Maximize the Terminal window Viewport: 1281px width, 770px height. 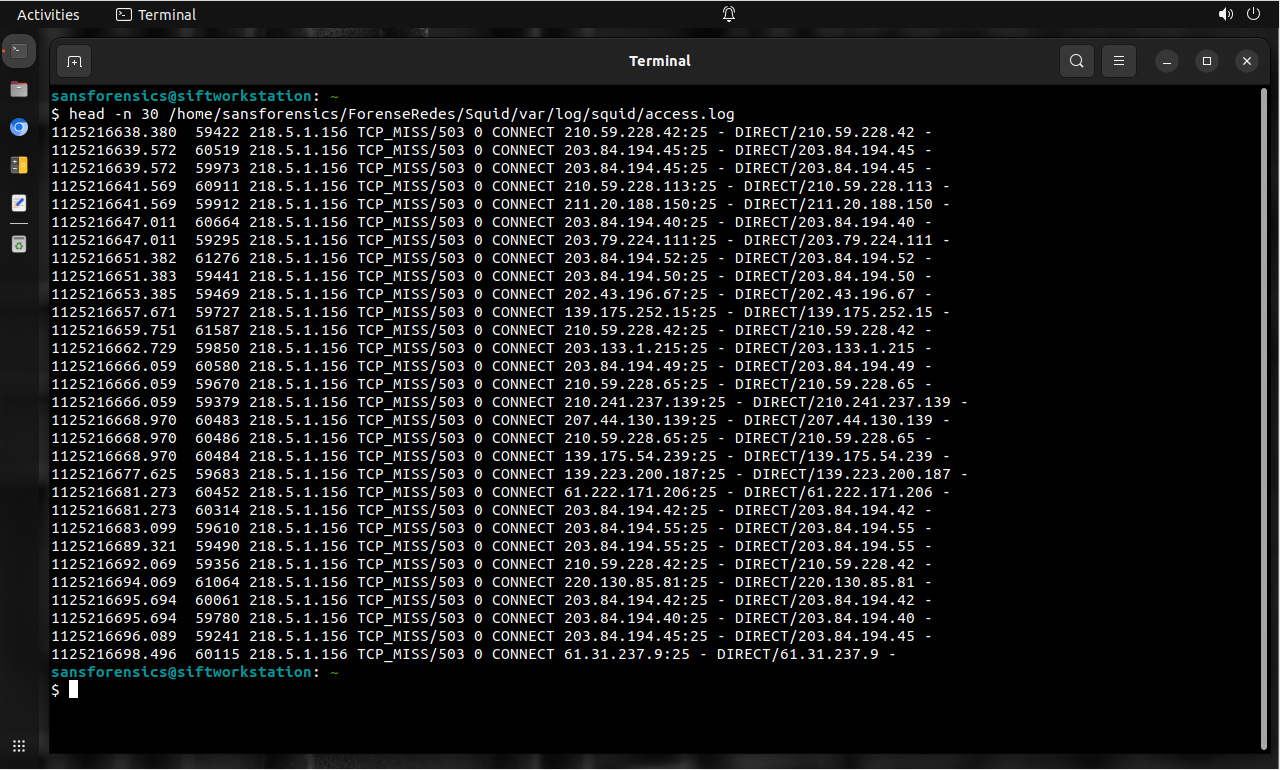point(1207,61)
